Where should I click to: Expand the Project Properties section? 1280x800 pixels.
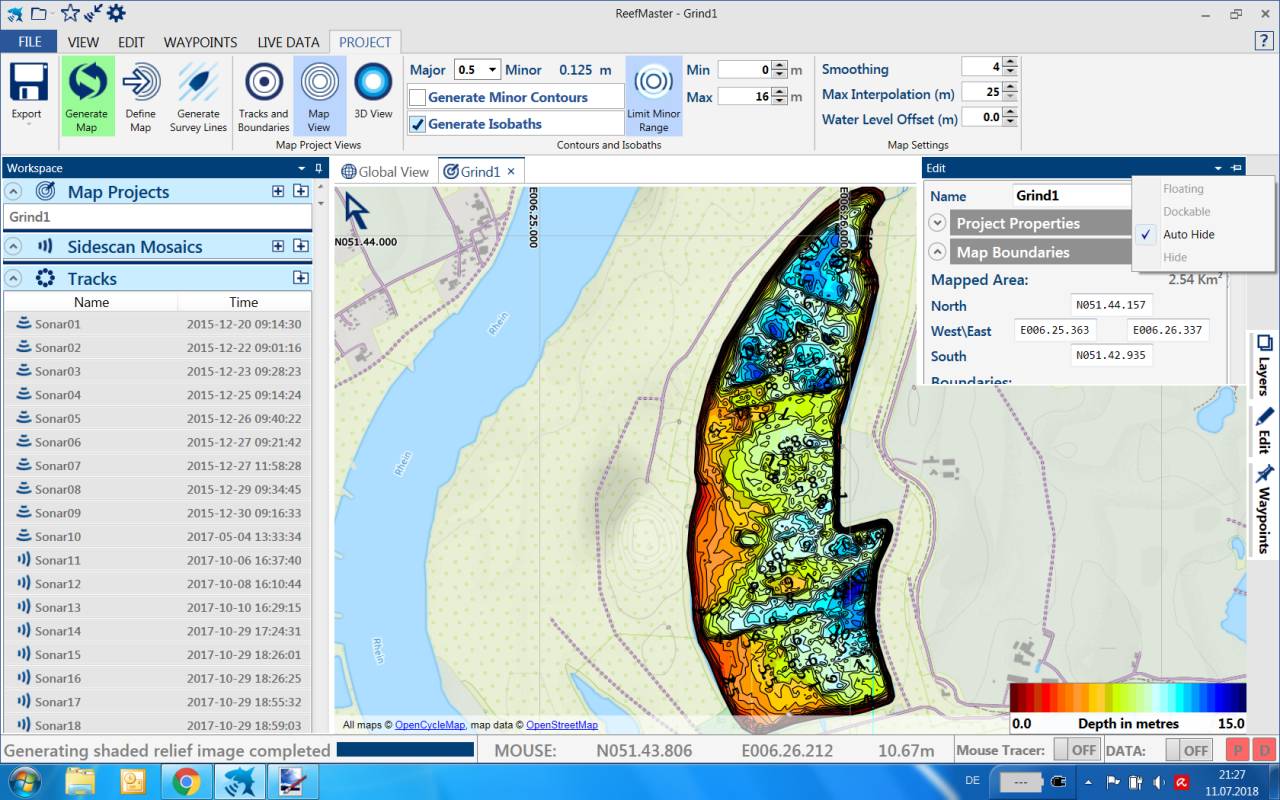click(938, 223)
